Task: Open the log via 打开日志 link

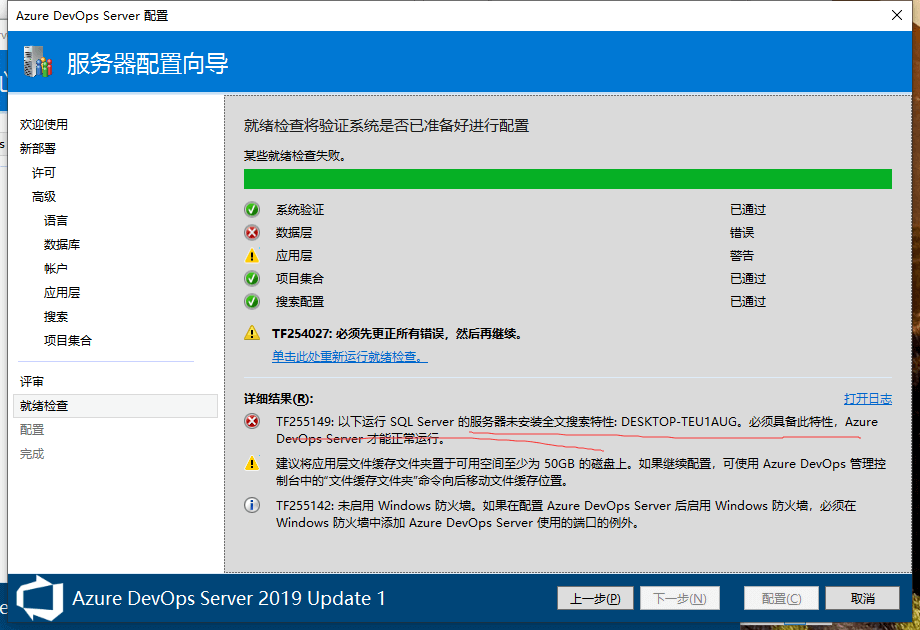Action: click(x=867, y=398)
